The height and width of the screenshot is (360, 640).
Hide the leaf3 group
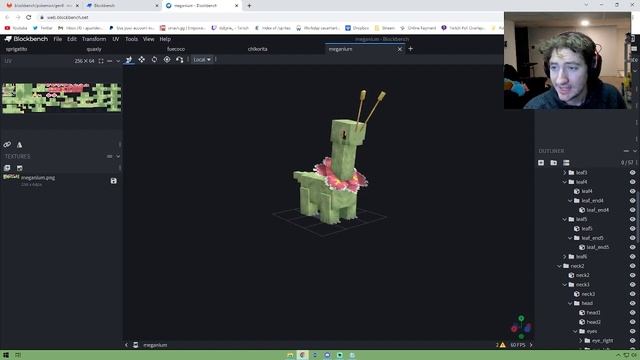pos(632,173)
